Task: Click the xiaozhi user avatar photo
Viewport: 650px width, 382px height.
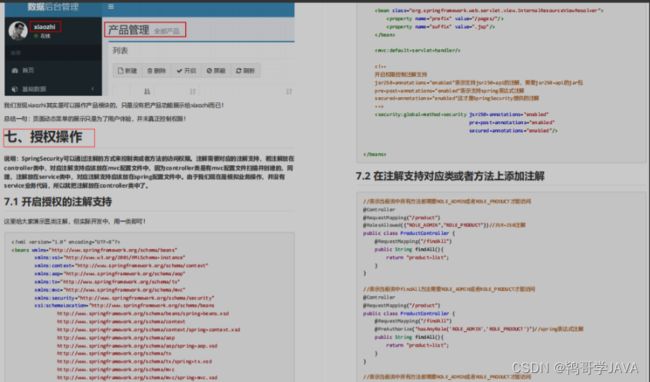Action: [18, 30]
